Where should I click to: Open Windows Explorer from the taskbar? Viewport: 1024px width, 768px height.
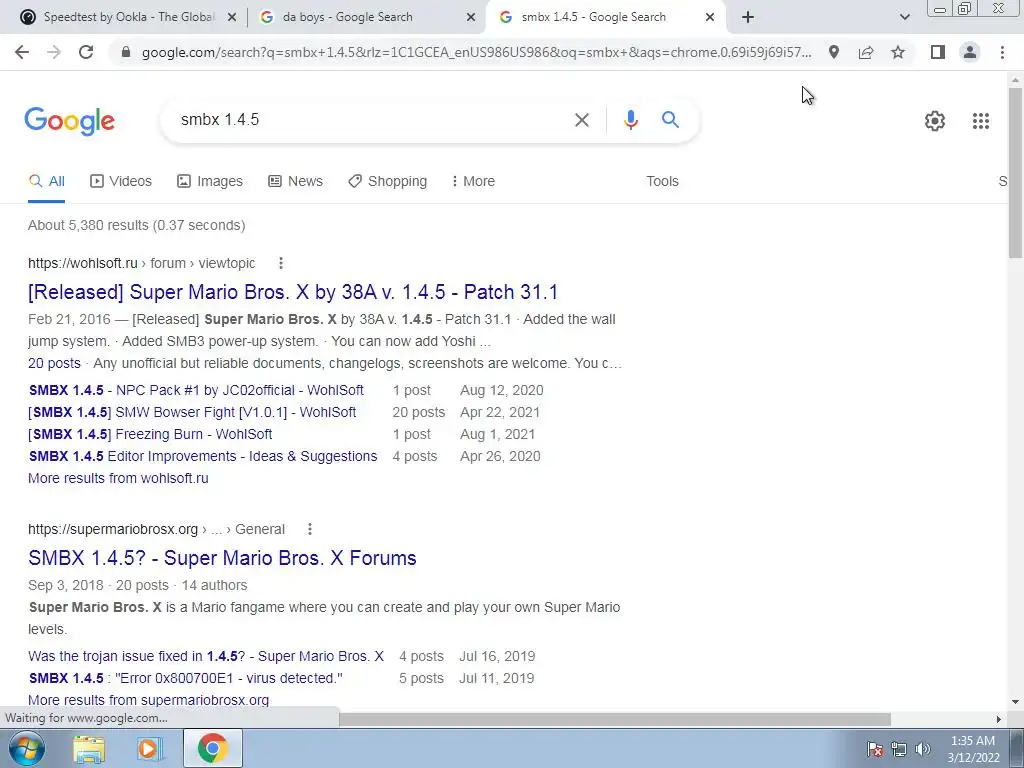click(x=89, y=749)
